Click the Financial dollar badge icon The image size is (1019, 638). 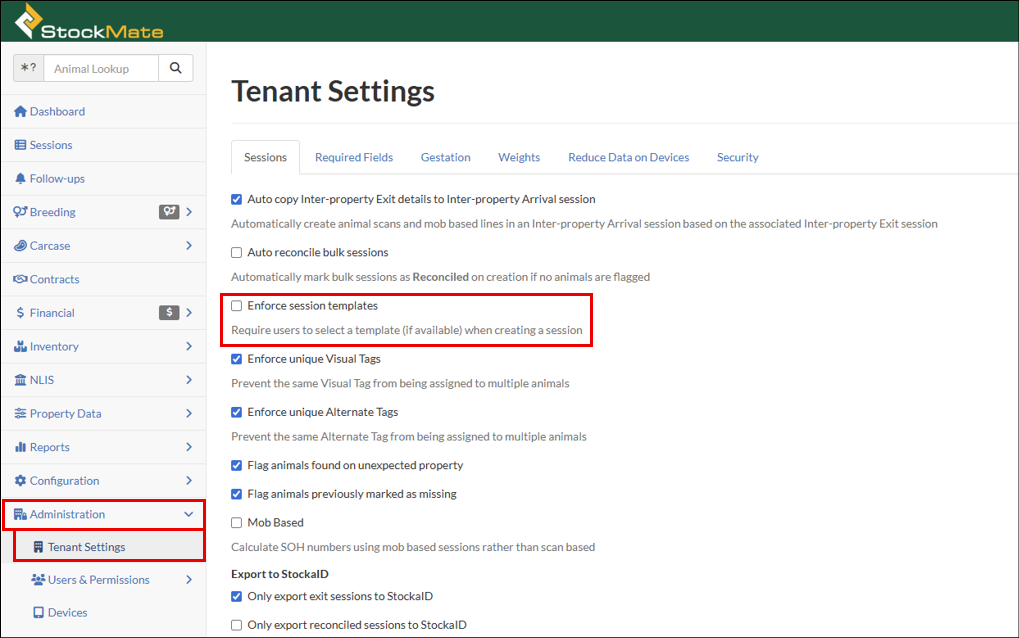tap(169, 313)
